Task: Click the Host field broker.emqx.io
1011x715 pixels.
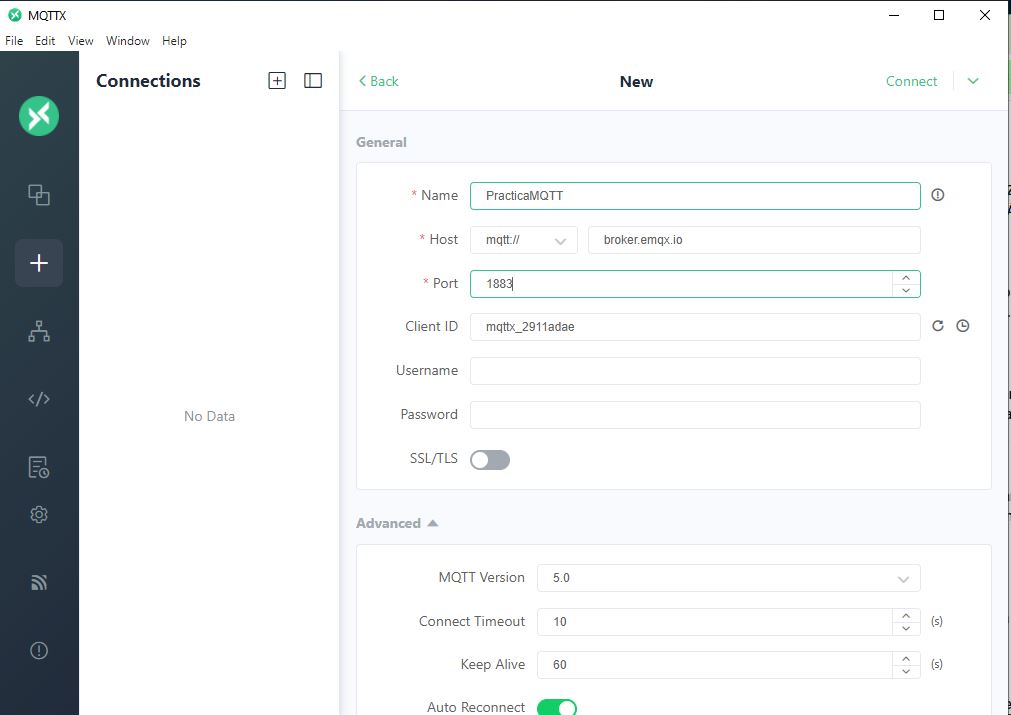Action: (754, 240)
